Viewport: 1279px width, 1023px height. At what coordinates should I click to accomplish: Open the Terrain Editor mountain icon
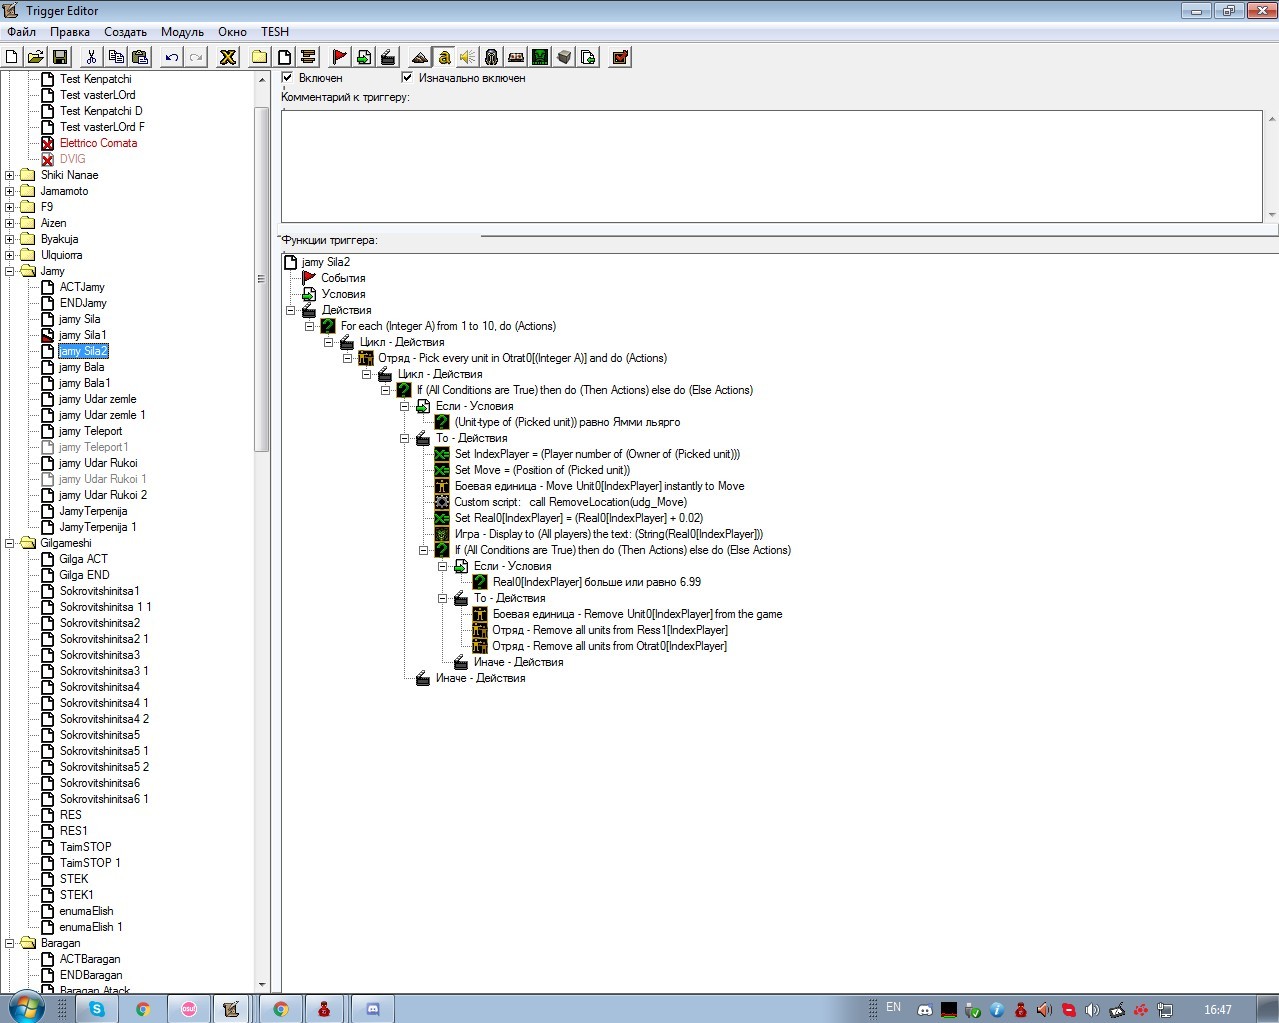tap(419, 57)
